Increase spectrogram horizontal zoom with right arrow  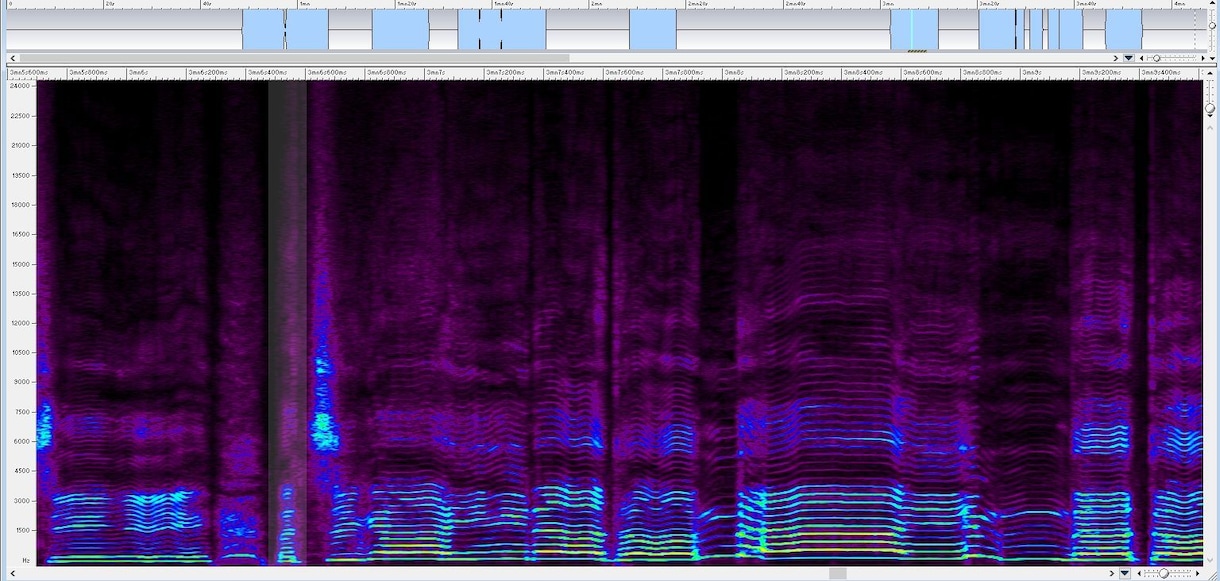point(1197,573)
